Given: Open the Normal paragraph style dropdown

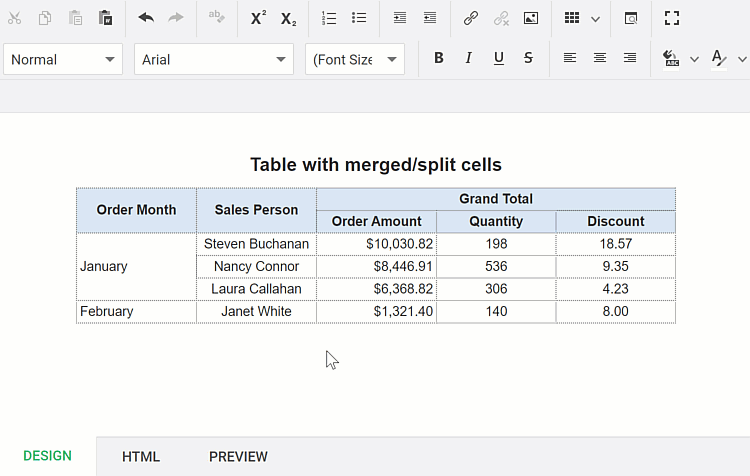Looking at the screenshot, I should pyautogui.click(x=63, y=59).
